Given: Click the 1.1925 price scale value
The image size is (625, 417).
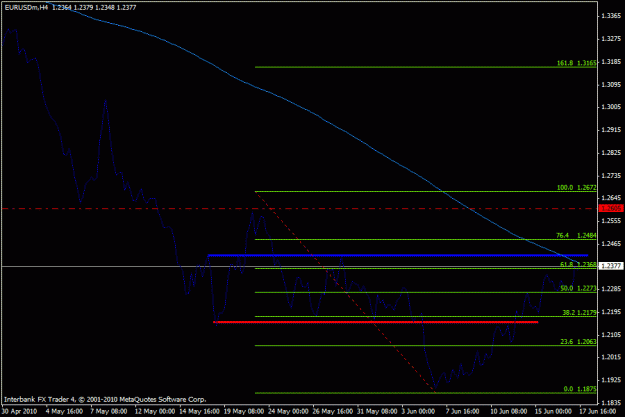Looking at the screenshot, I should coord(611,380).
